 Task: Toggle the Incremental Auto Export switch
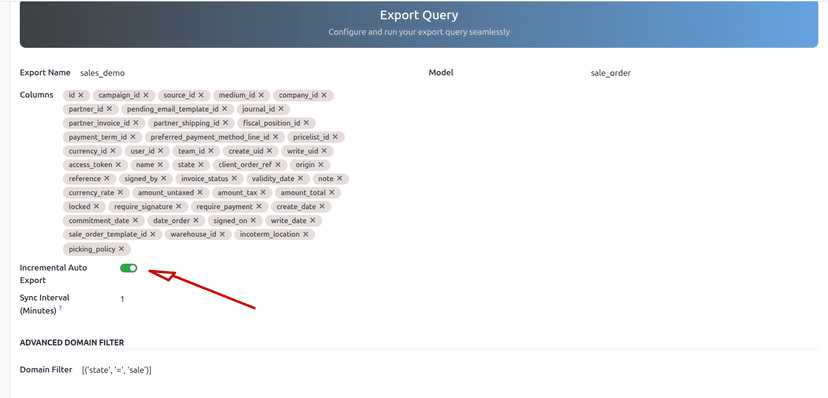click(x=128, y=268)
